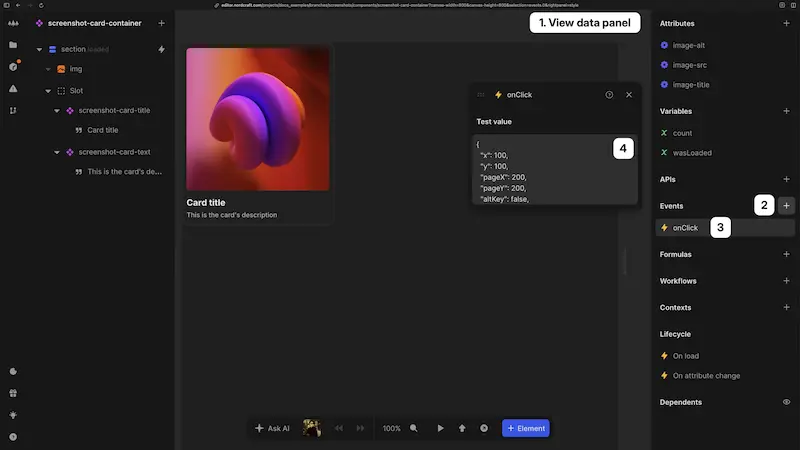The height and width of the screenshot is (450, 800).
Task: Collapse the screenshot-card-title node
Action: pyautogui.click(x=57, y=111)
